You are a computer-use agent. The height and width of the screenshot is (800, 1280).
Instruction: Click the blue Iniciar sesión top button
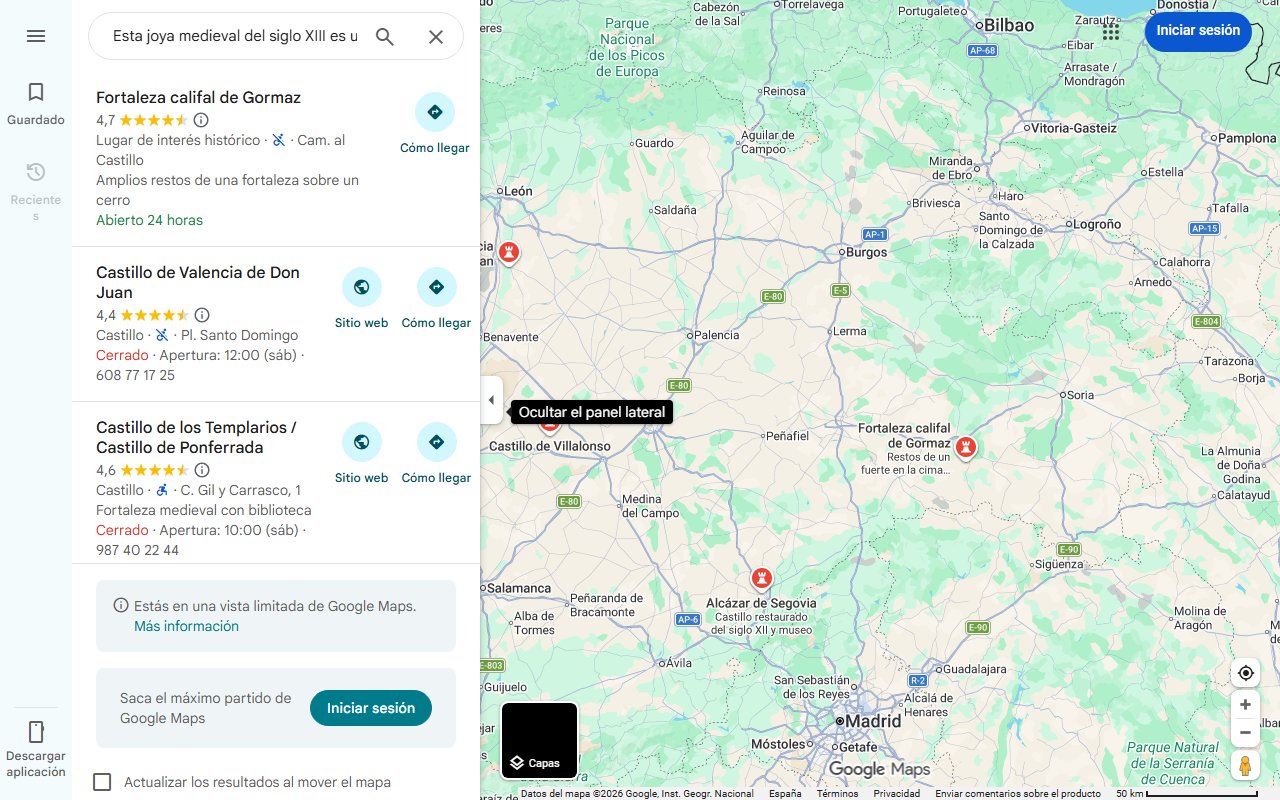point(1198,31)
